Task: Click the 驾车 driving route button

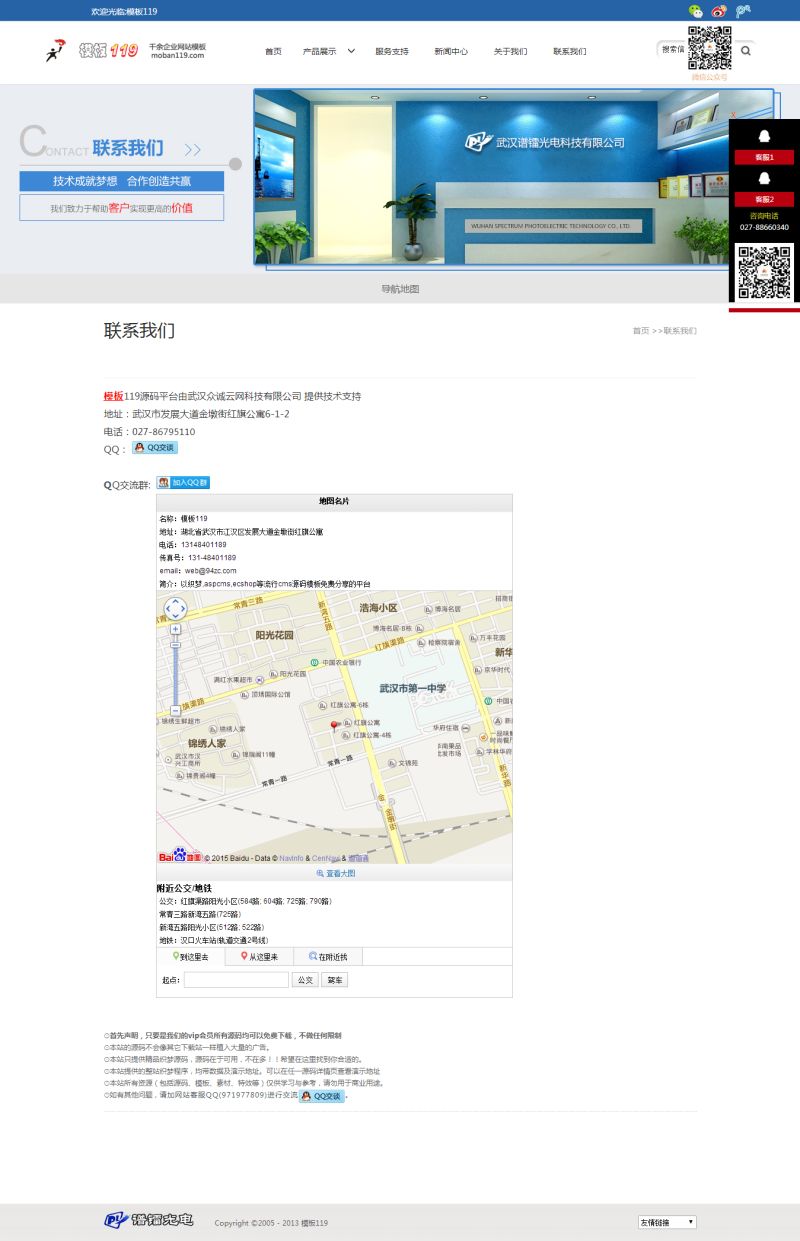Action: 334,980
